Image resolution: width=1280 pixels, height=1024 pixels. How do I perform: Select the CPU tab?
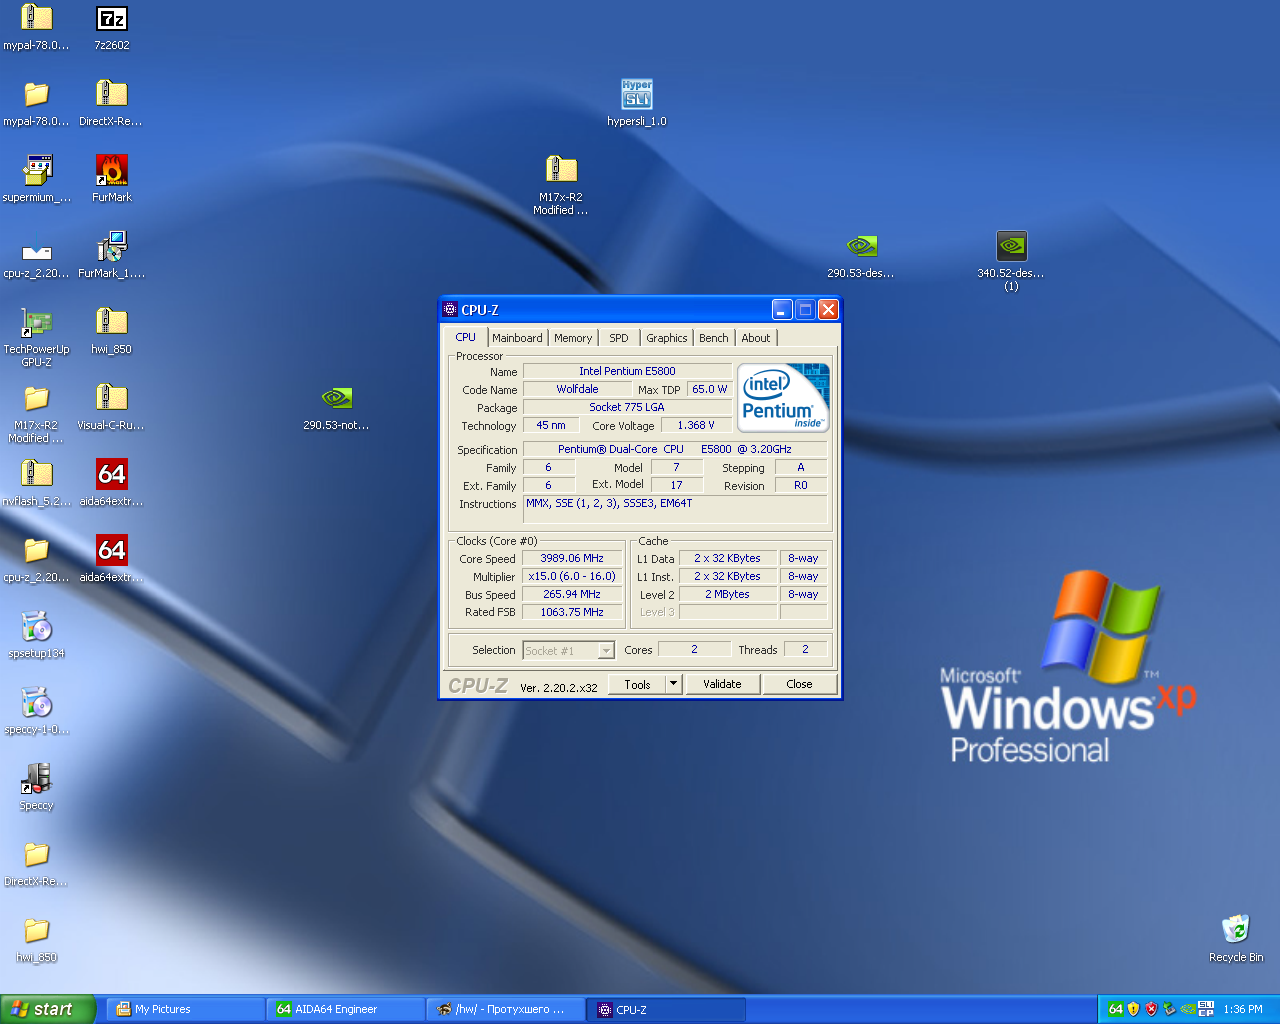[466, 337]
